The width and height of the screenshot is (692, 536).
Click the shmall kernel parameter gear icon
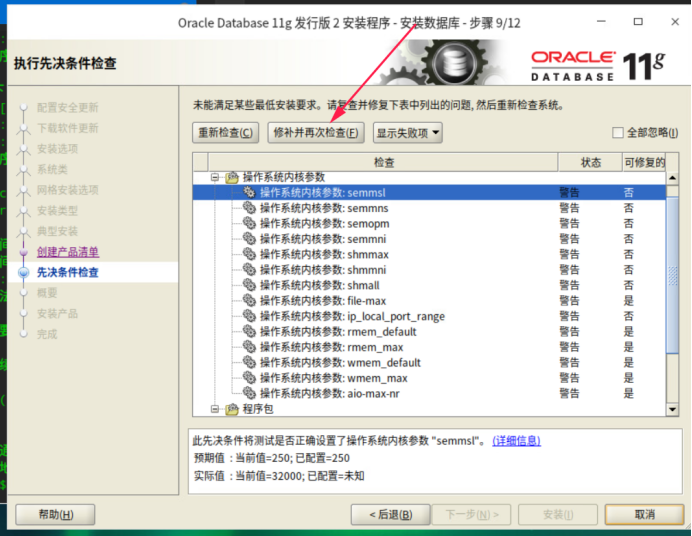[x=249, y=285]
